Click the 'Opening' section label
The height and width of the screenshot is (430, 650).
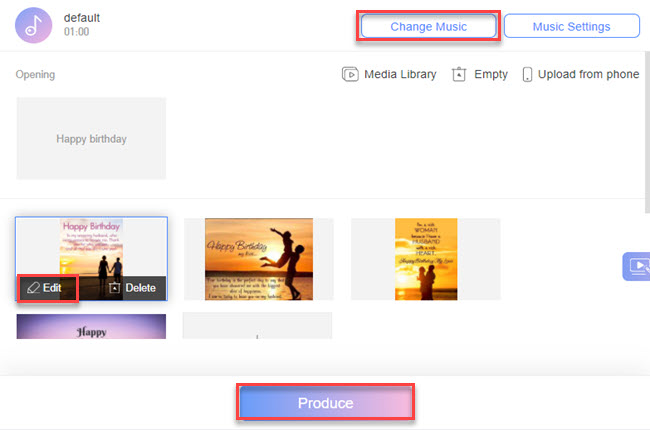(35, 75)
